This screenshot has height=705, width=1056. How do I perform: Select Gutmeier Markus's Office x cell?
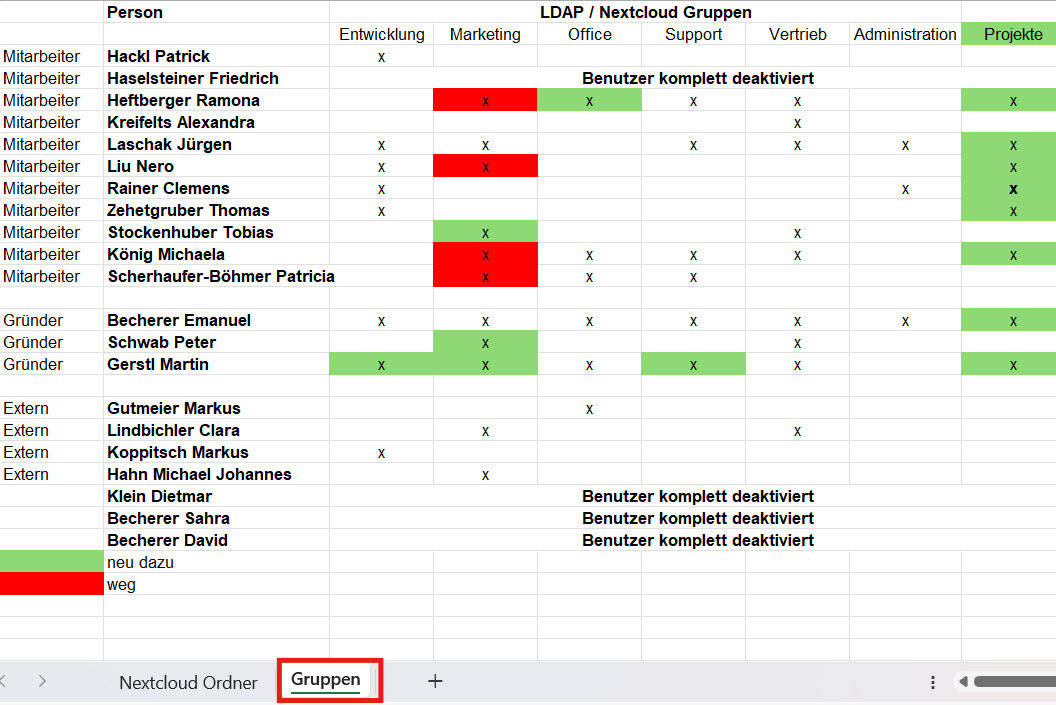(x=589, y=408)
